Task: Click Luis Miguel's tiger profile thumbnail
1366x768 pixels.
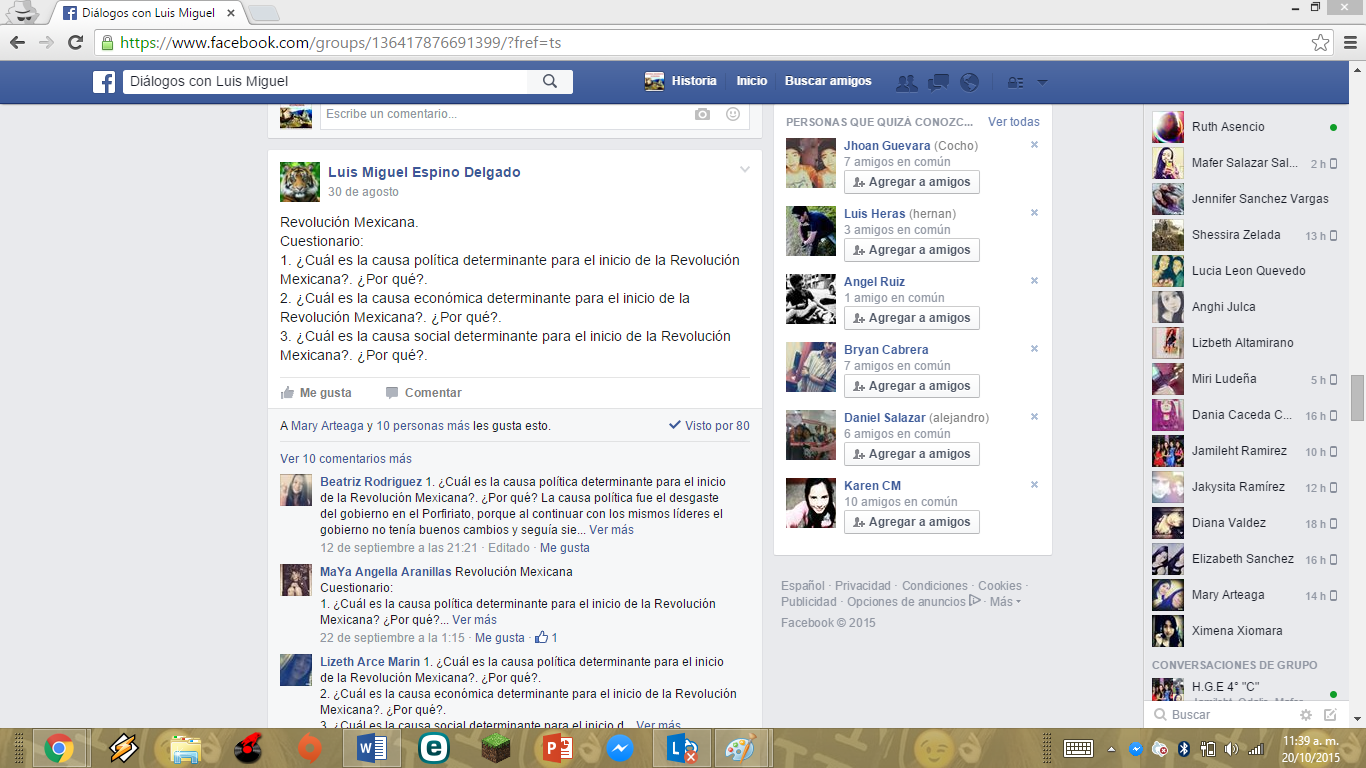Action: [x=300, y=182]
